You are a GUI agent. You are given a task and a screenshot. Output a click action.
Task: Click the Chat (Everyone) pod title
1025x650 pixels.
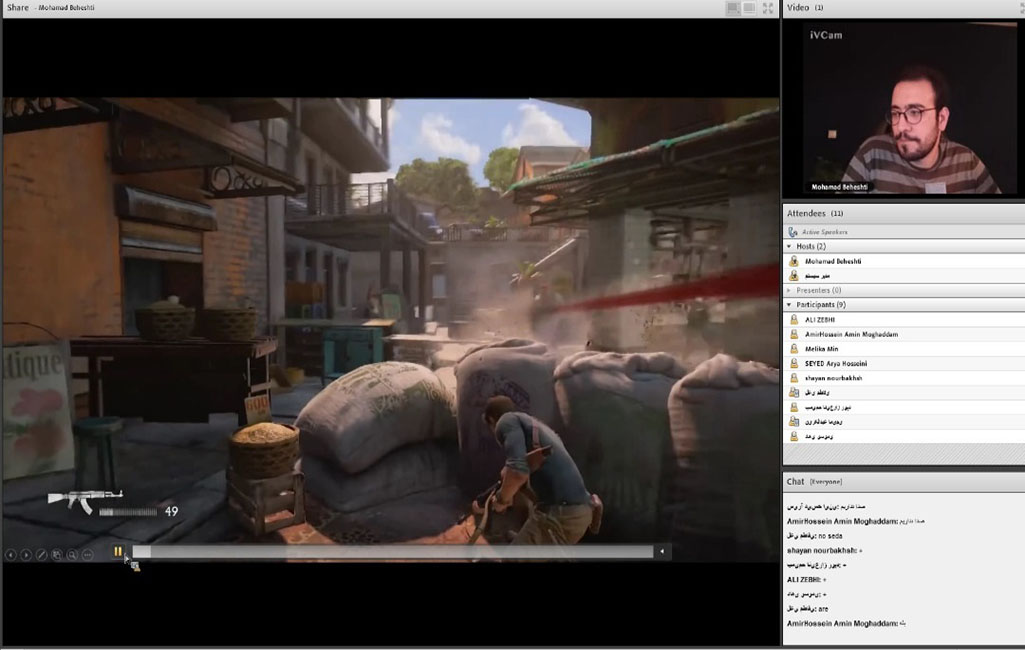pos(814,482)
